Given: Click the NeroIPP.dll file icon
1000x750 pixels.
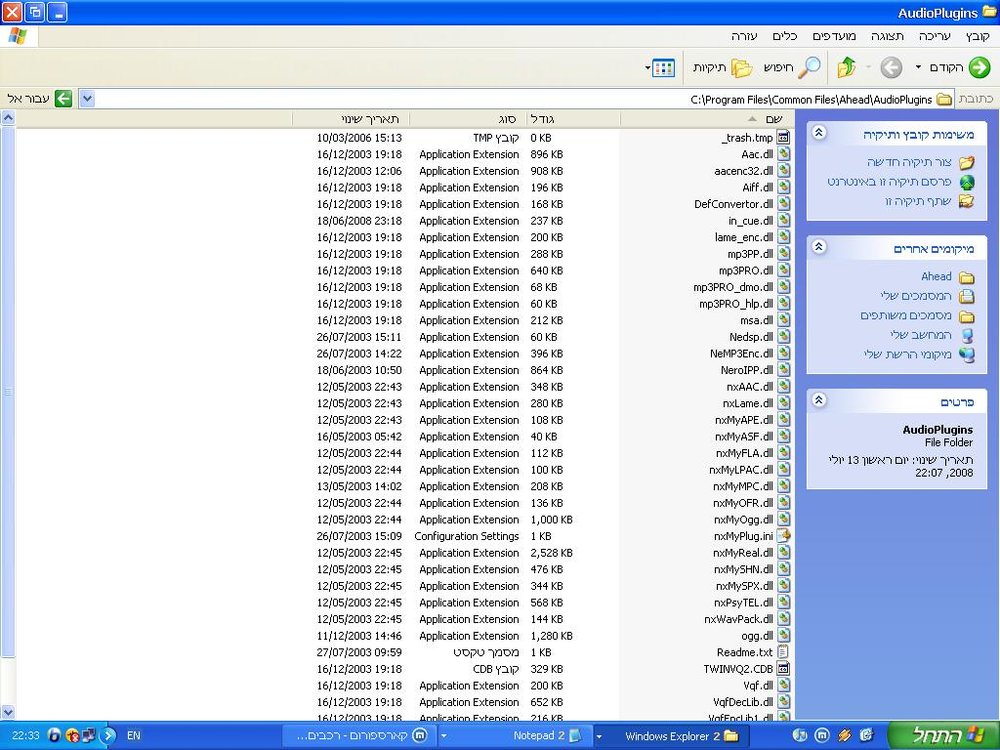Looking at the screenshot, I should [x=783, y=369].
